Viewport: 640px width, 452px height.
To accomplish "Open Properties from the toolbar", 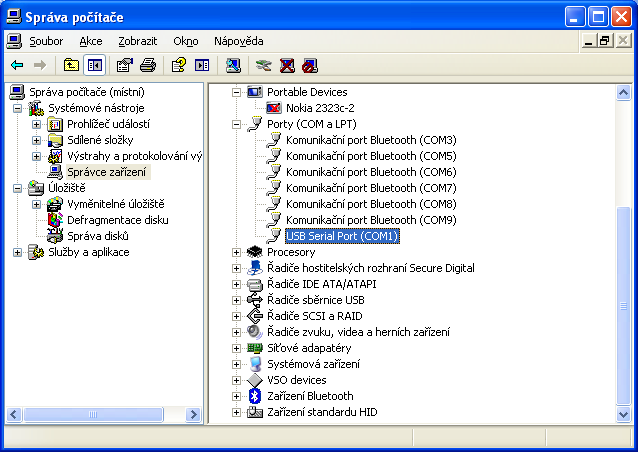I will tap(124, 65).
